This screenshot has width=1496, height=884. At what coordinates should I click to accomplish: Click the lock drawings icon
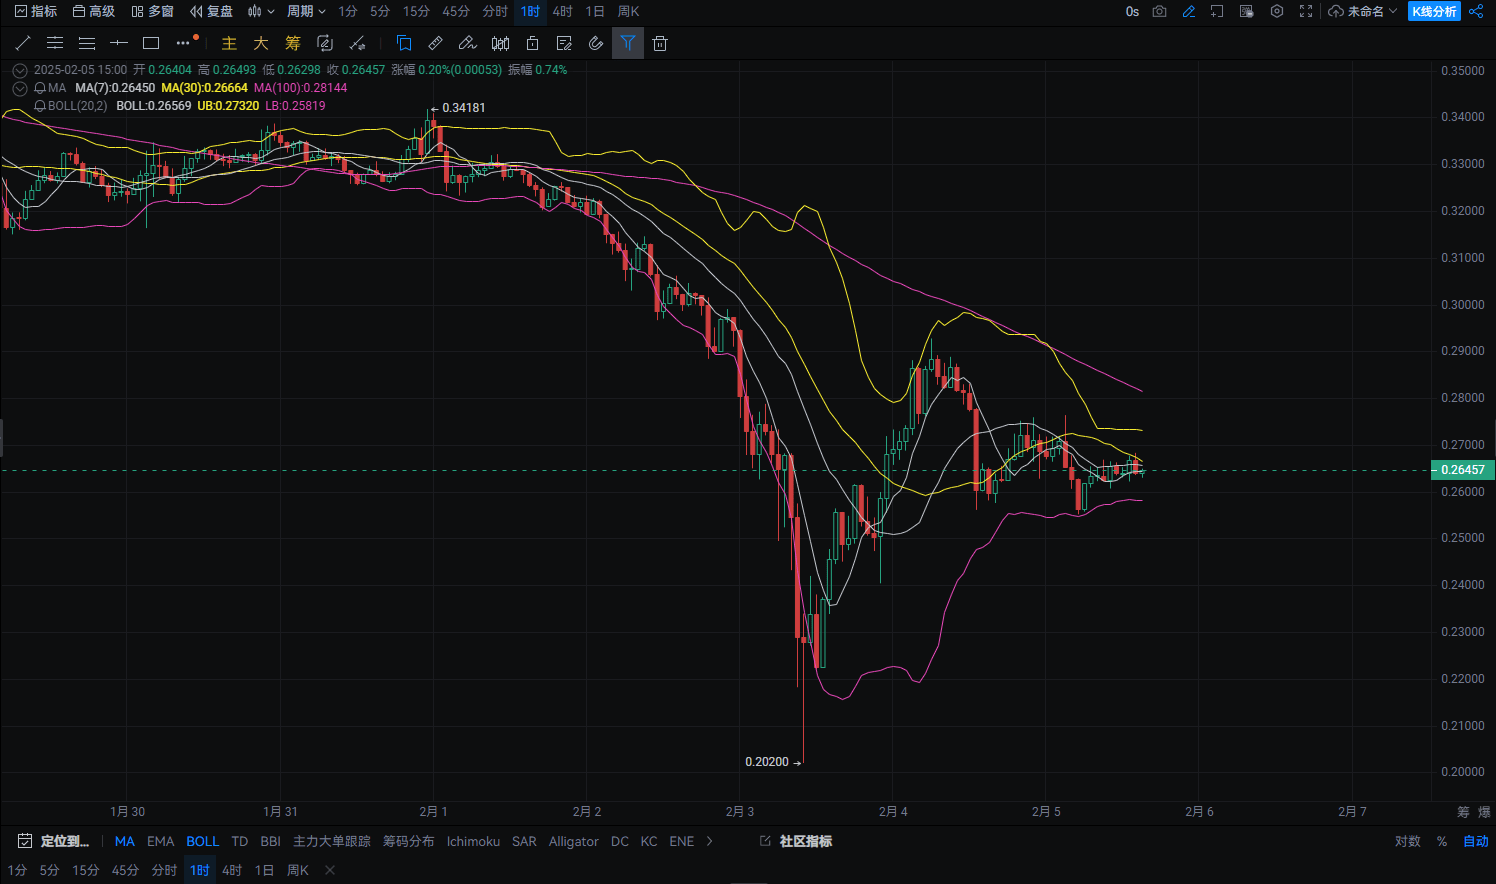(x=532, y=43)
